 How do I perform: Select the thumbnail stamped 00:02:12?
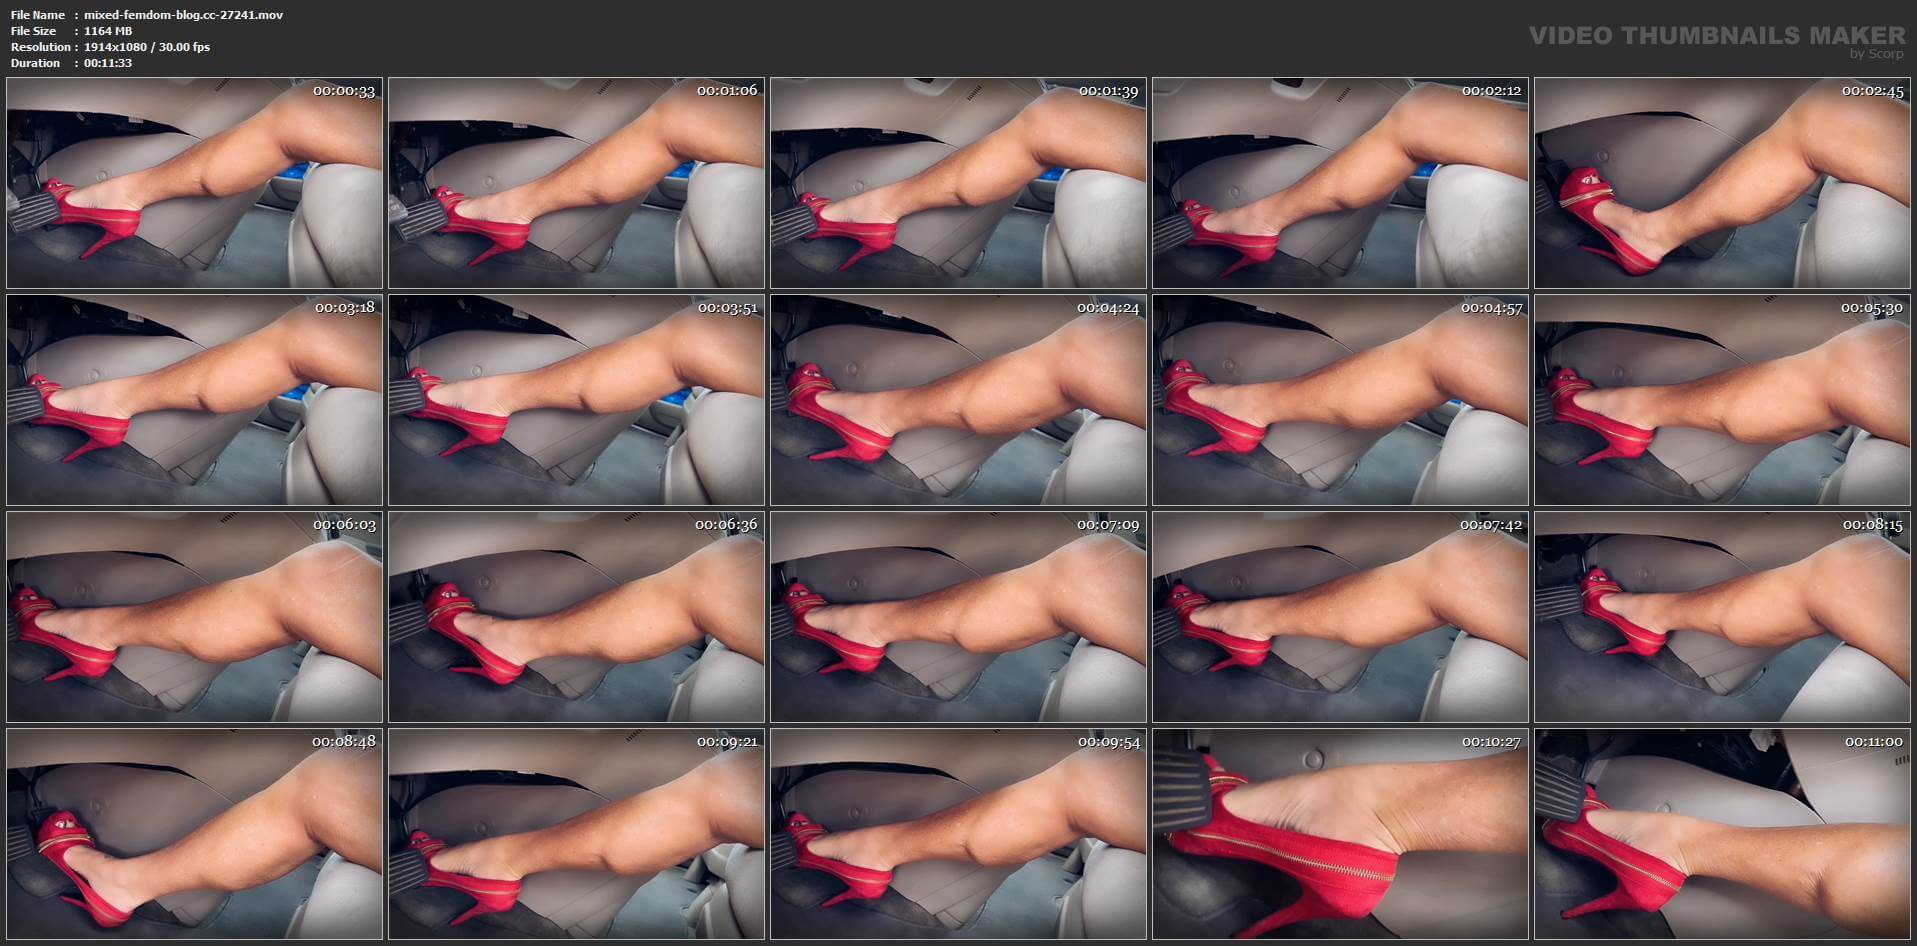tap(1341, 183)
